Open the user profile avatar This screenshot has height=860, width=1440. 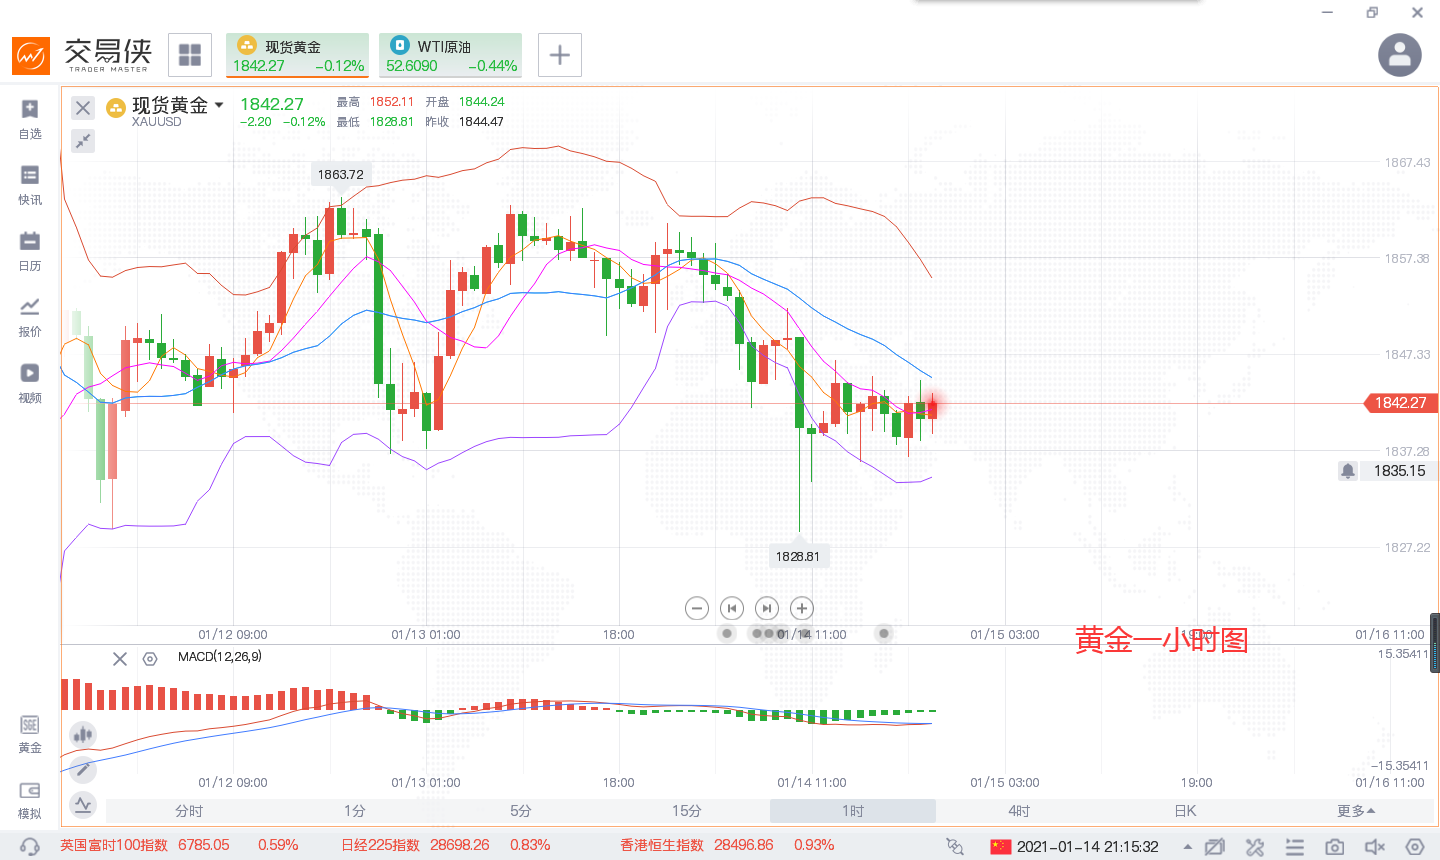pos(1400,55)
